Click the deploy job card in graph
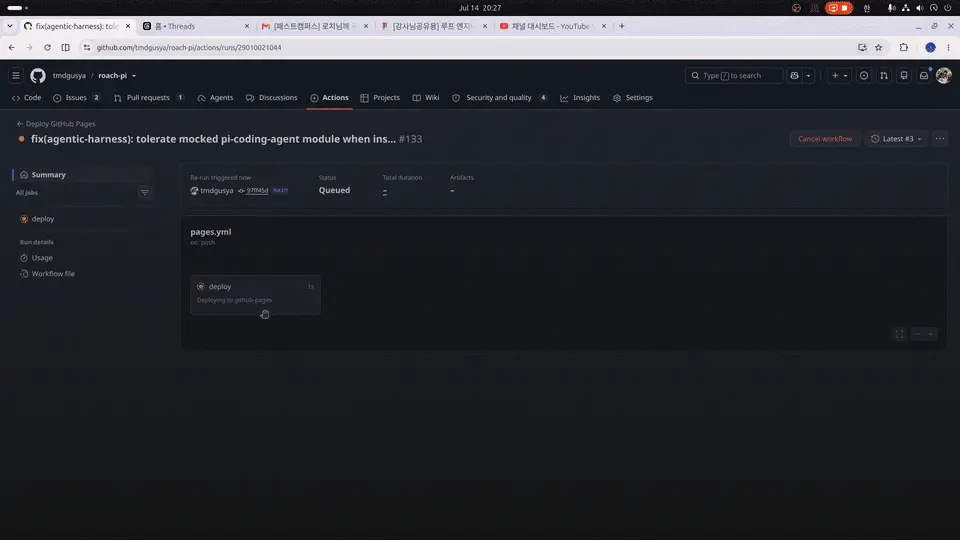Screen dimensions: 960x540 pos(255,294)
